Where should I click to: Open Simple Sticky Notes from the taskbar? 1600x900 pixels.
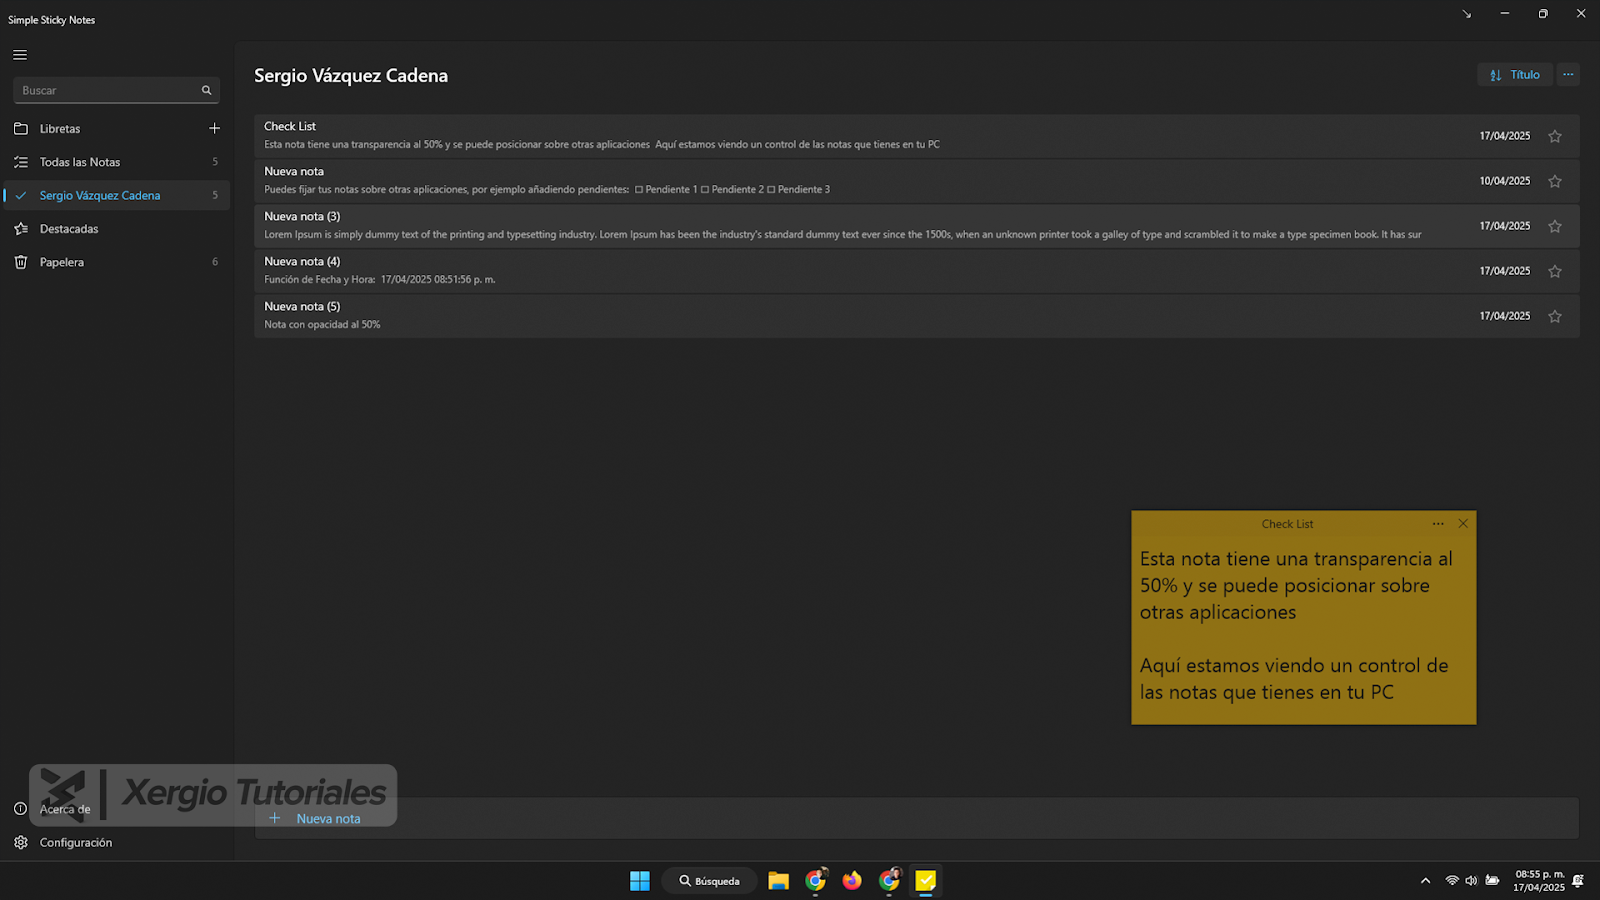tap(925, 880)
